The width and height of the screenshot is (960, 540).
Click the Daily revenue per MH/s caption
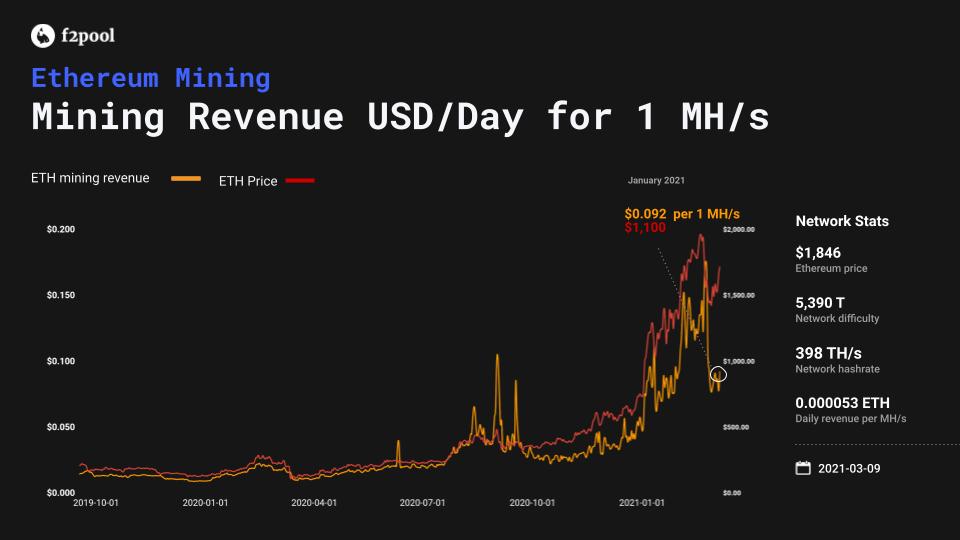click(850, 419)
